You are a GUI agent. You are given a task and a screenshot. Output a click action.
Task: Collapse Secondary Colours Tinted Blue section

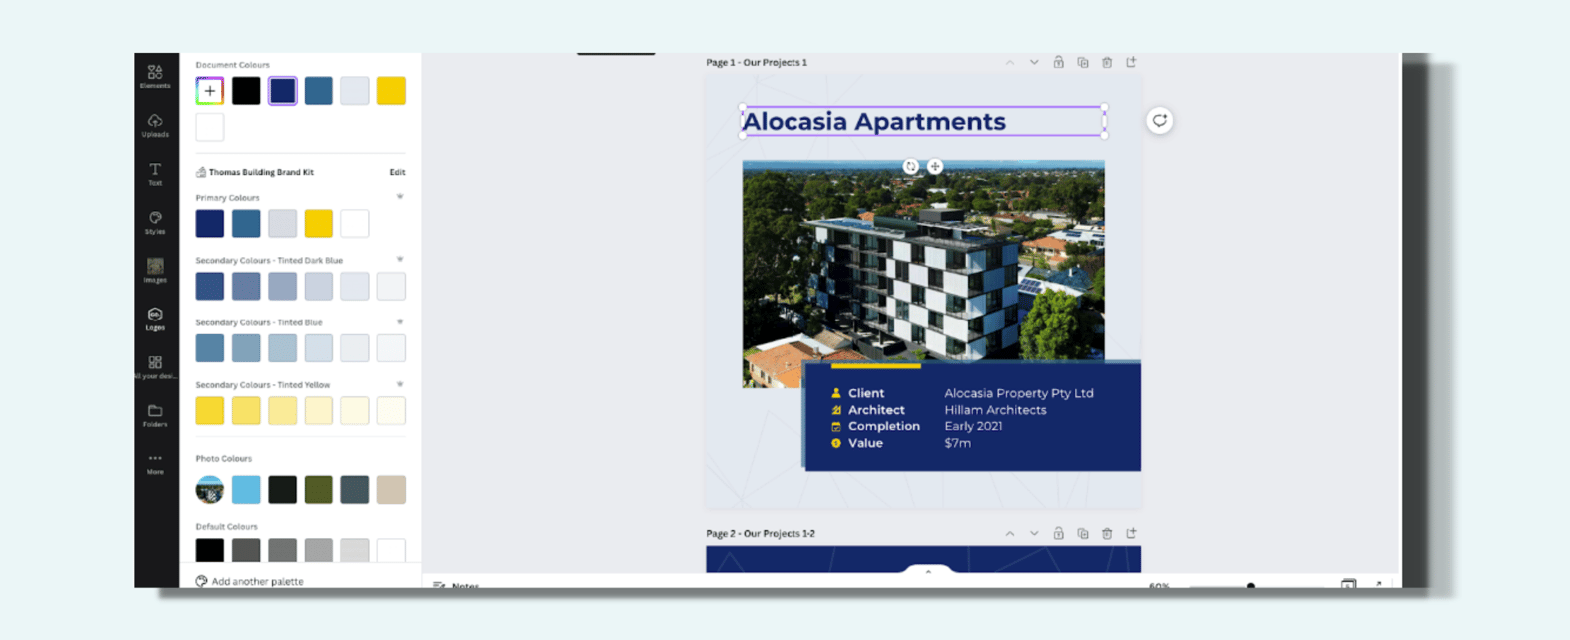(x=400, y=322)
